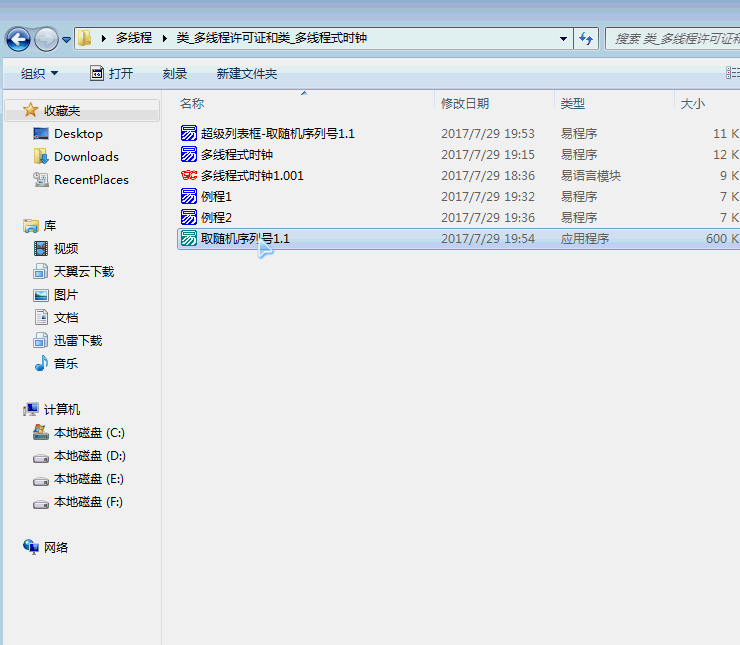Image resolution: width=740 pixels, height=645 pixels.
Task: Open the 视频 library
Action: pos(66,249)
